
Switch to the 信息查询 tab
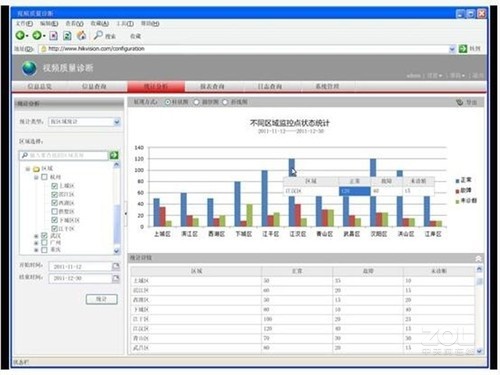click(94, 86)
